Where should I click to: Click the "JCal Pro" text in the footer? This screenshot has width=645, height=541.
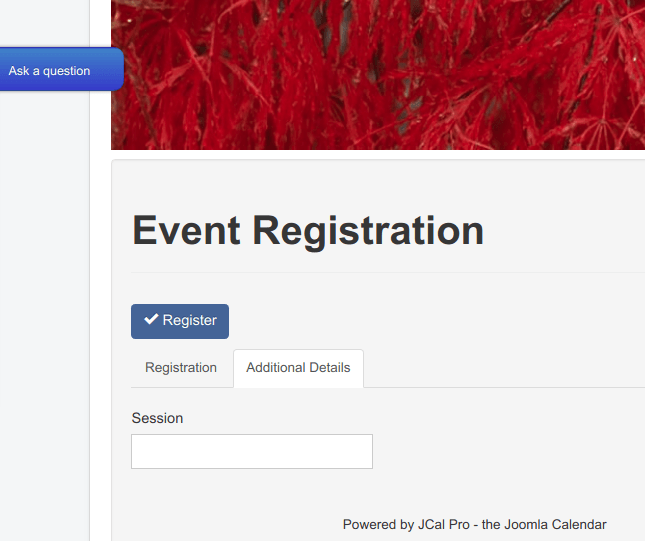coord(443,525)
